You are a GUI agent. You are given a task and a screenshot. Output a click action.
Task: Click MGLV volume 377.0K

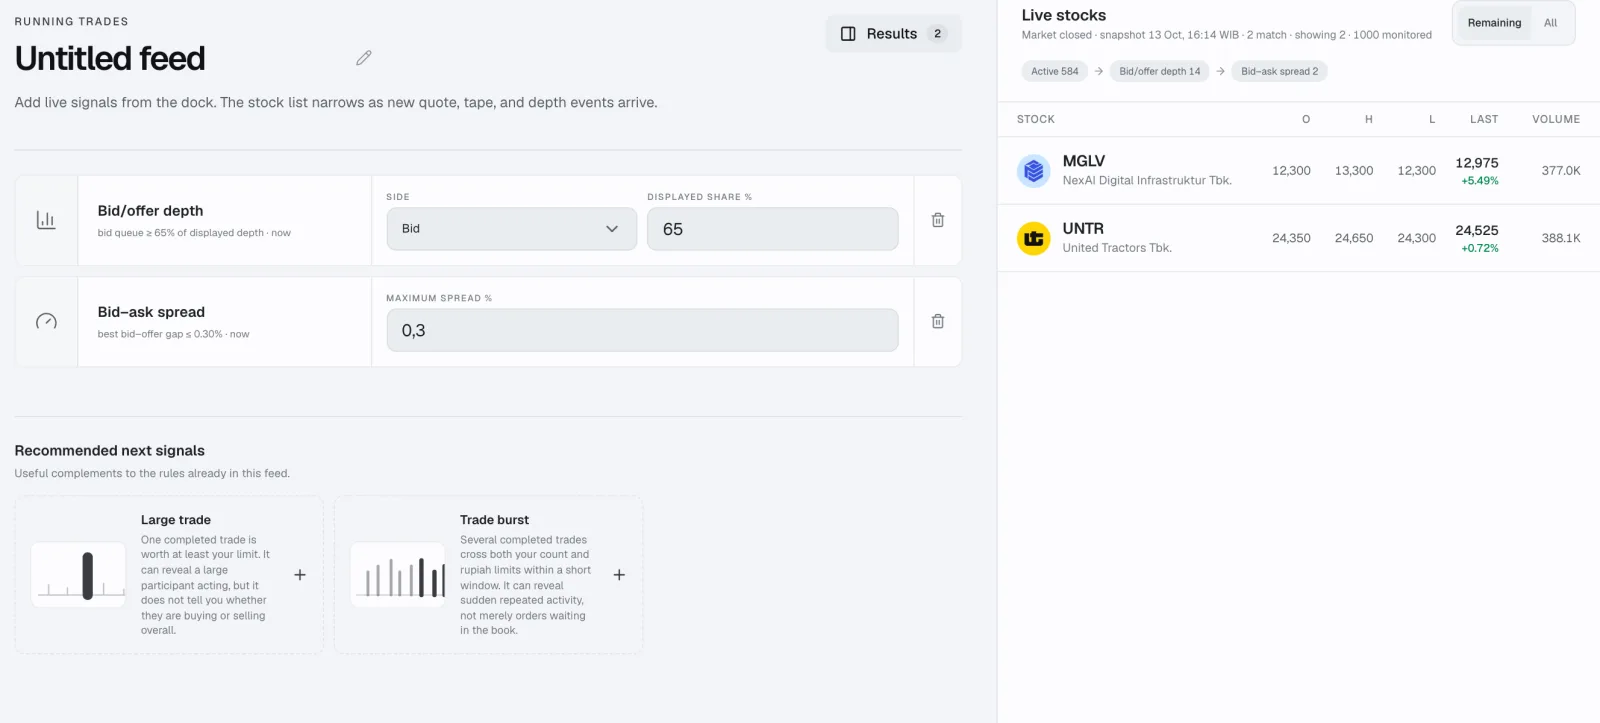pyautogui.click(x=1561, y=171)
